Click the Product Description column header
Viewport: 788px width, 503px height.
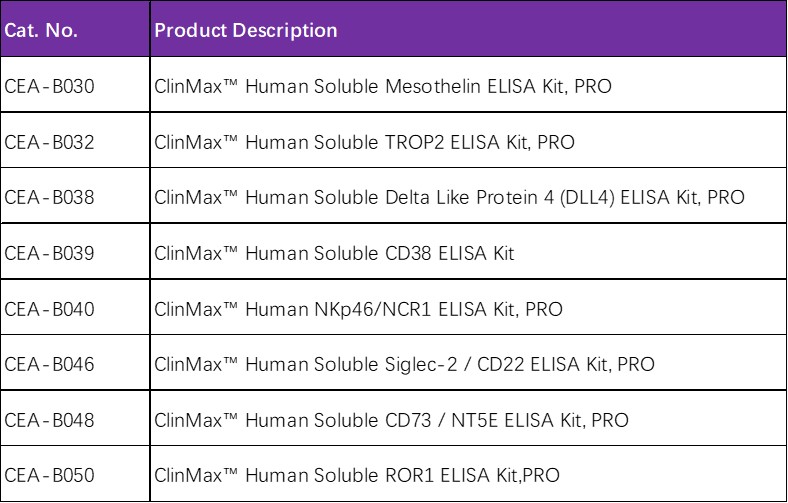246,31
